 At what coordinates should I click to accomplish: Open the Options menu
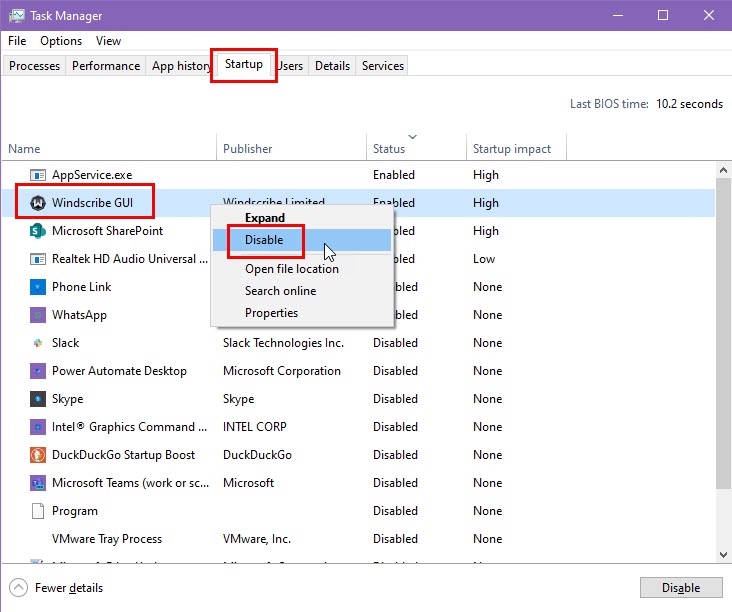coord(61,41)
